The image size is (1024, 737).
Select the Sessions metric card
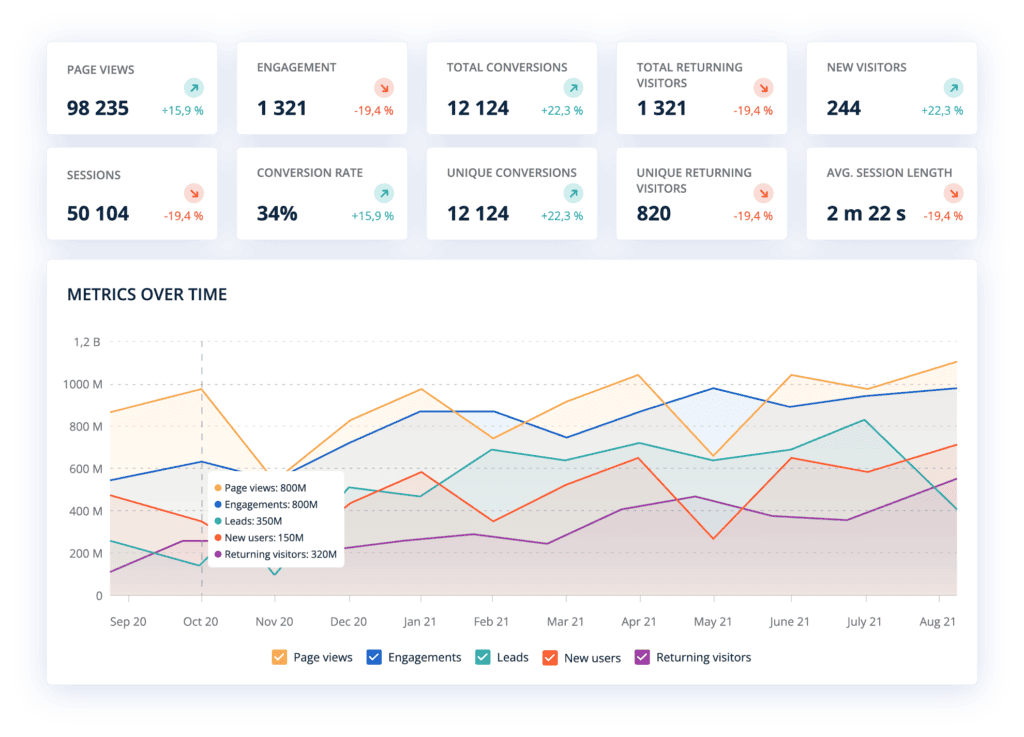132,193
